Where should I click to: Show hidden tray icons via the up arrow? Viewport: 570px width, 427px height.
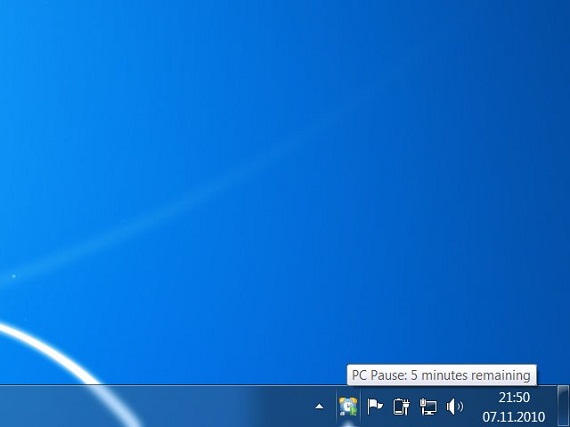(319, 406)
